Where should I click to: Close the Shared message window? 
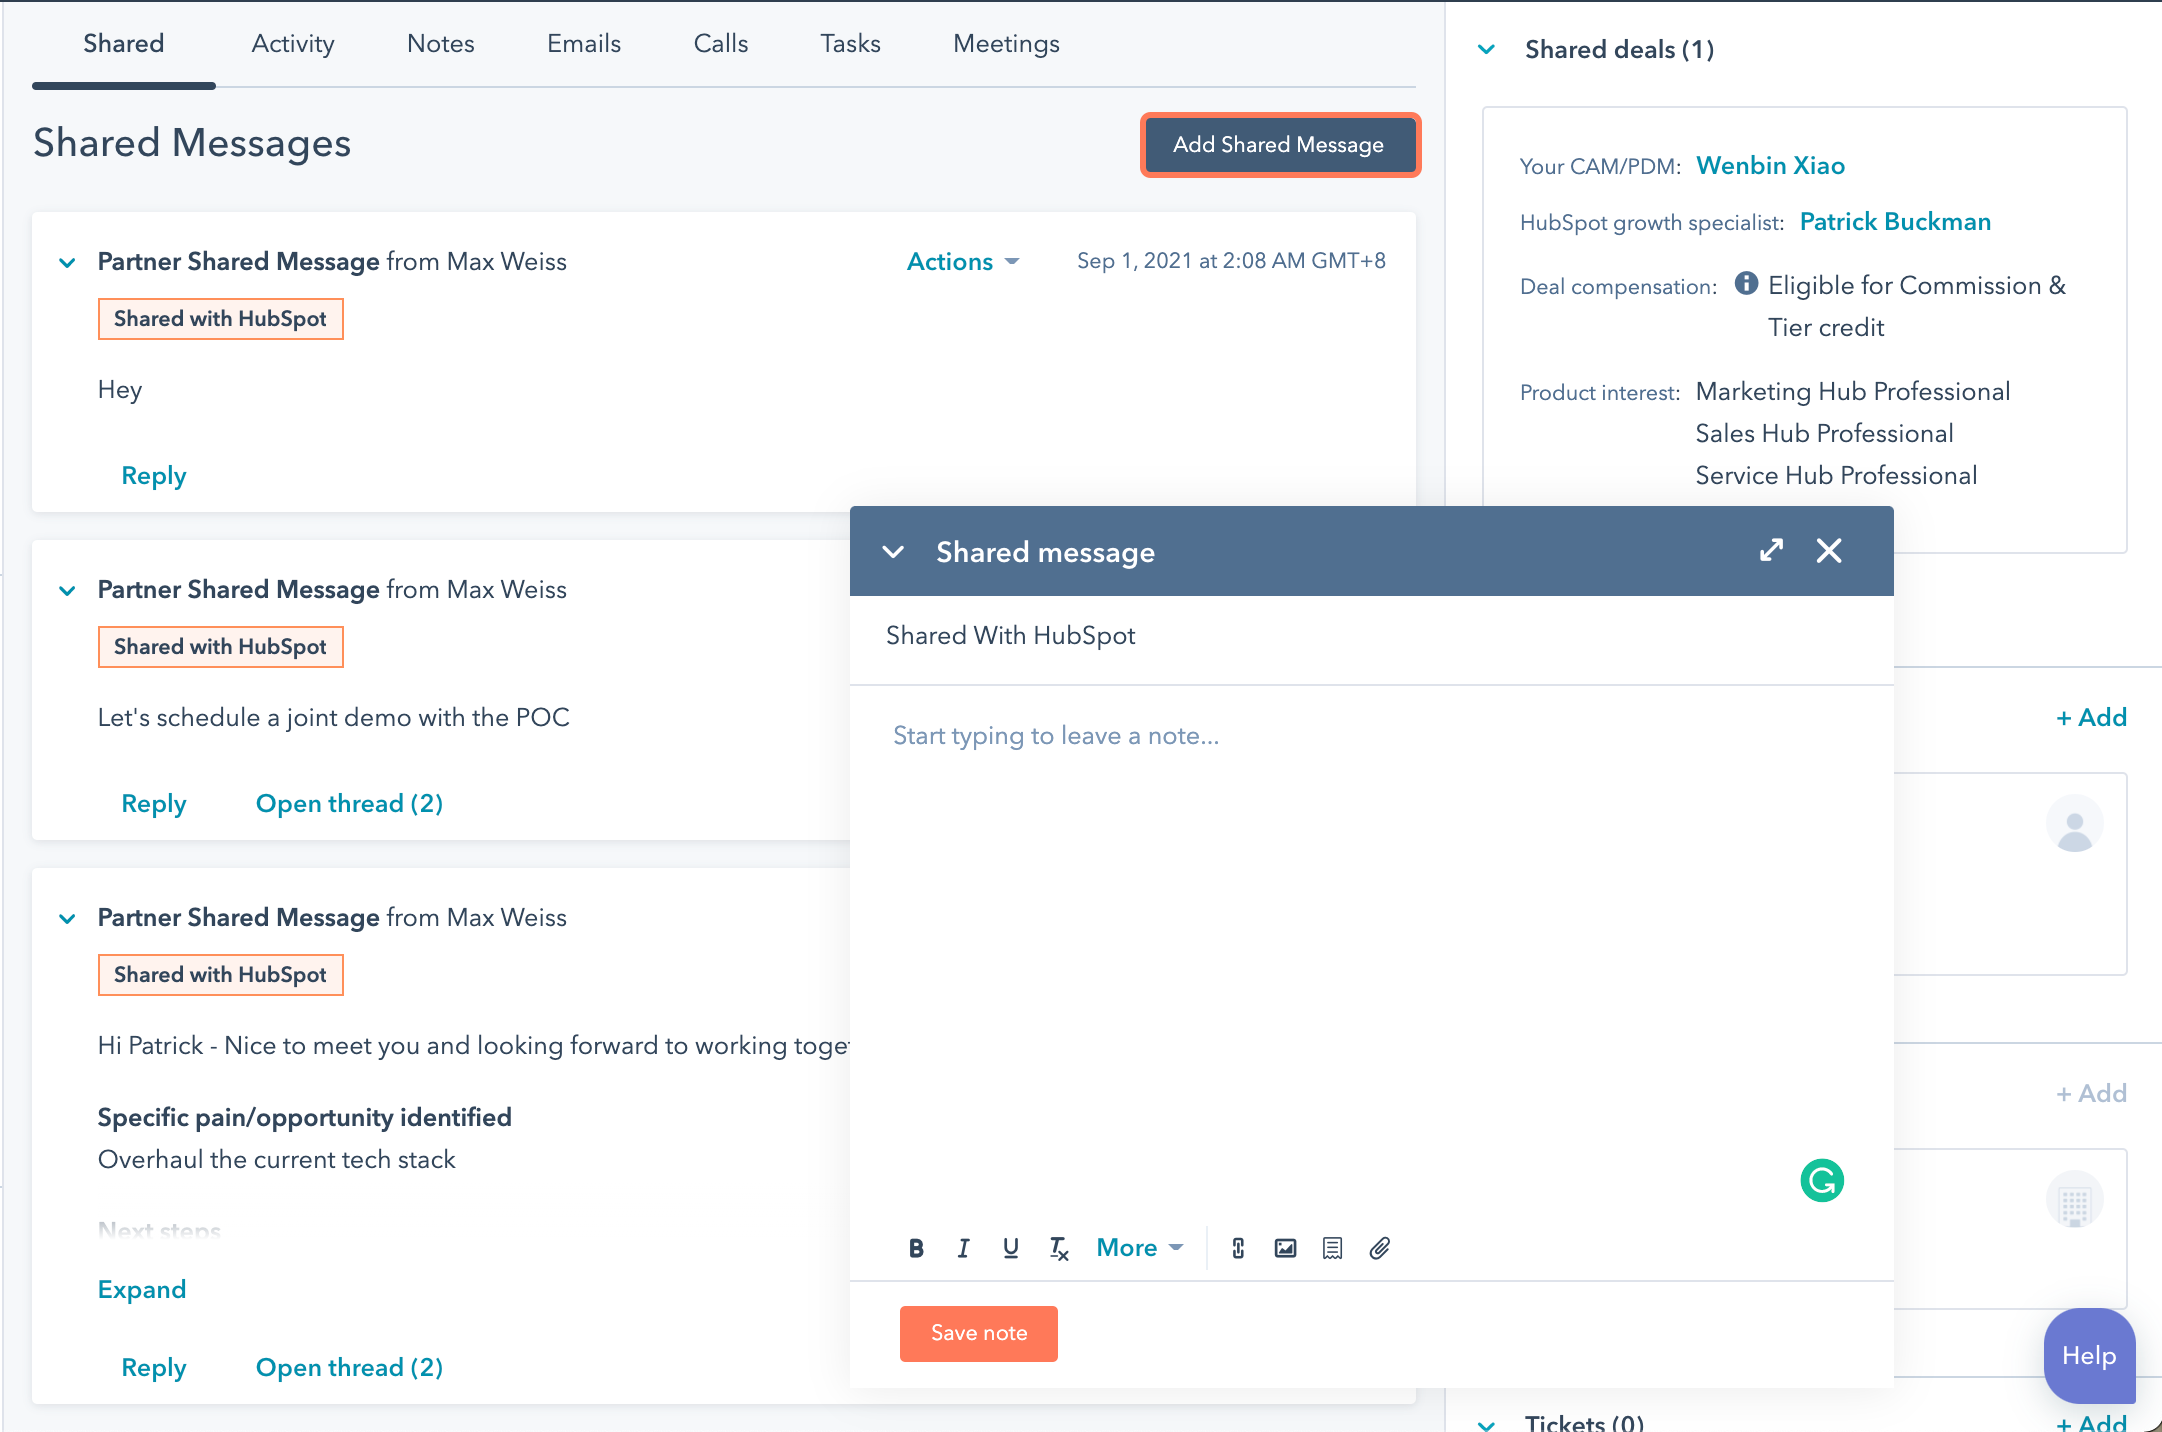[1829, 550]
